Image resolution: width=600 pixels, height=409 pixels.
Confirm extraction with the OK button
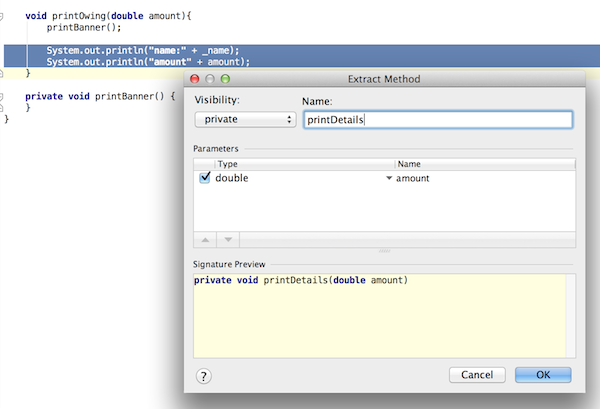click(x=543, y=375)
